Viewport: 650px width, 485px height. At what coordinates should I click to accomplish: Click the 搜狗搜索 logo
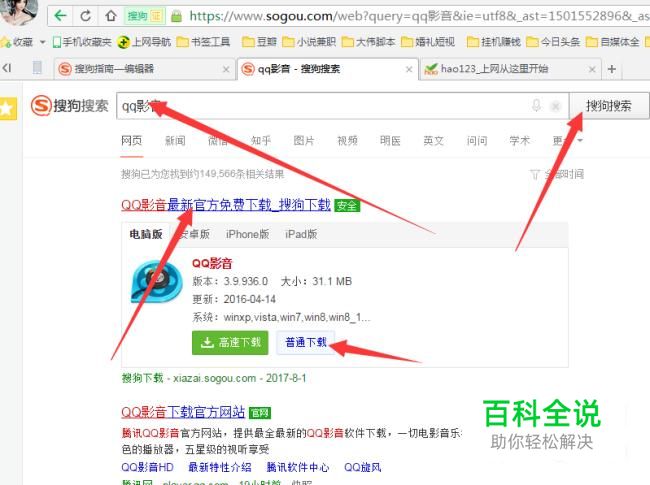coord(69,106)
